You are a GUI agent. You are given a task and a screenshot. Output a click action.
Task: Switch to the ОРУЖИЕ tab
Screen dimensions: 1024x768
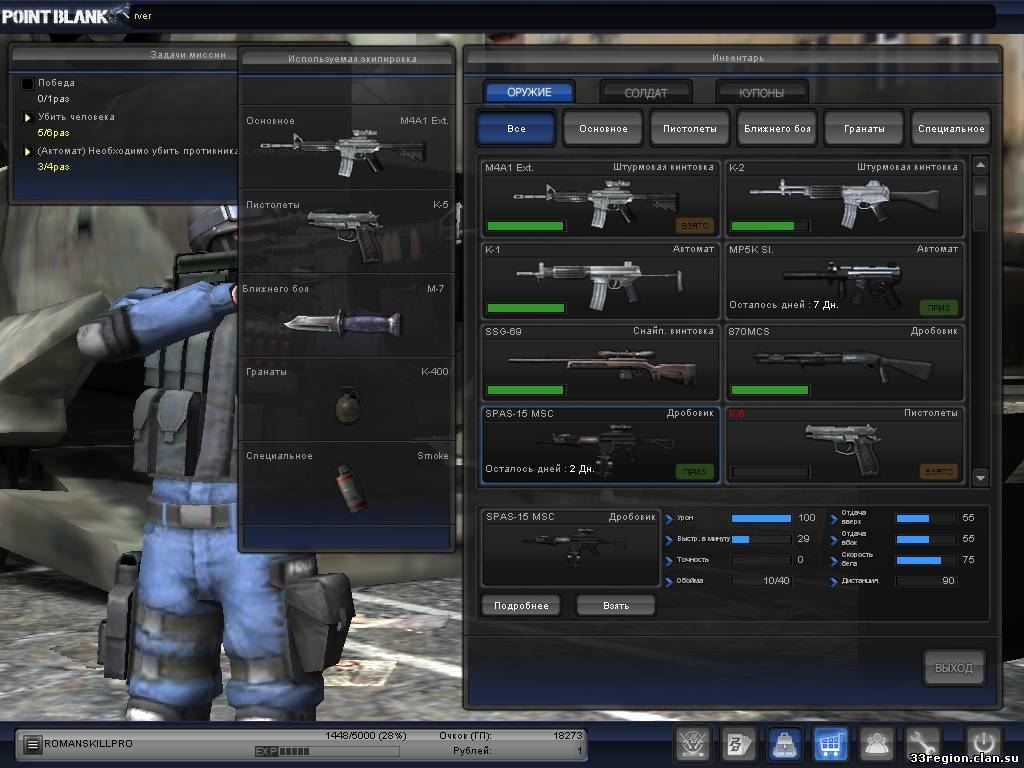(x=529, y=92)
